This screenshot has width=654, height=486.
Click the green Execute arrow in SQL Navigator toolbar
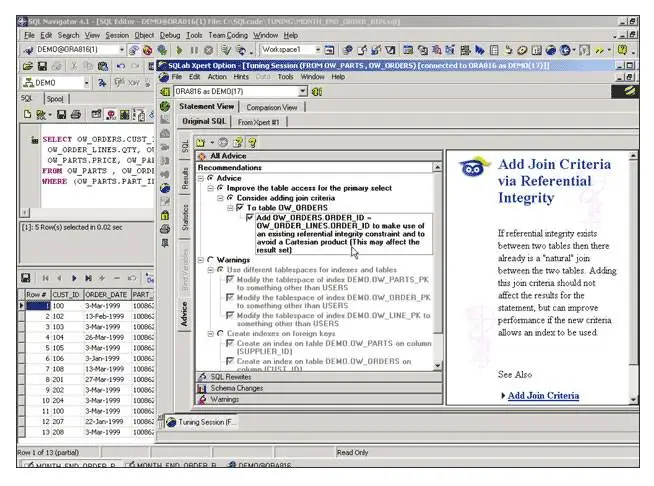pos(179,50)
